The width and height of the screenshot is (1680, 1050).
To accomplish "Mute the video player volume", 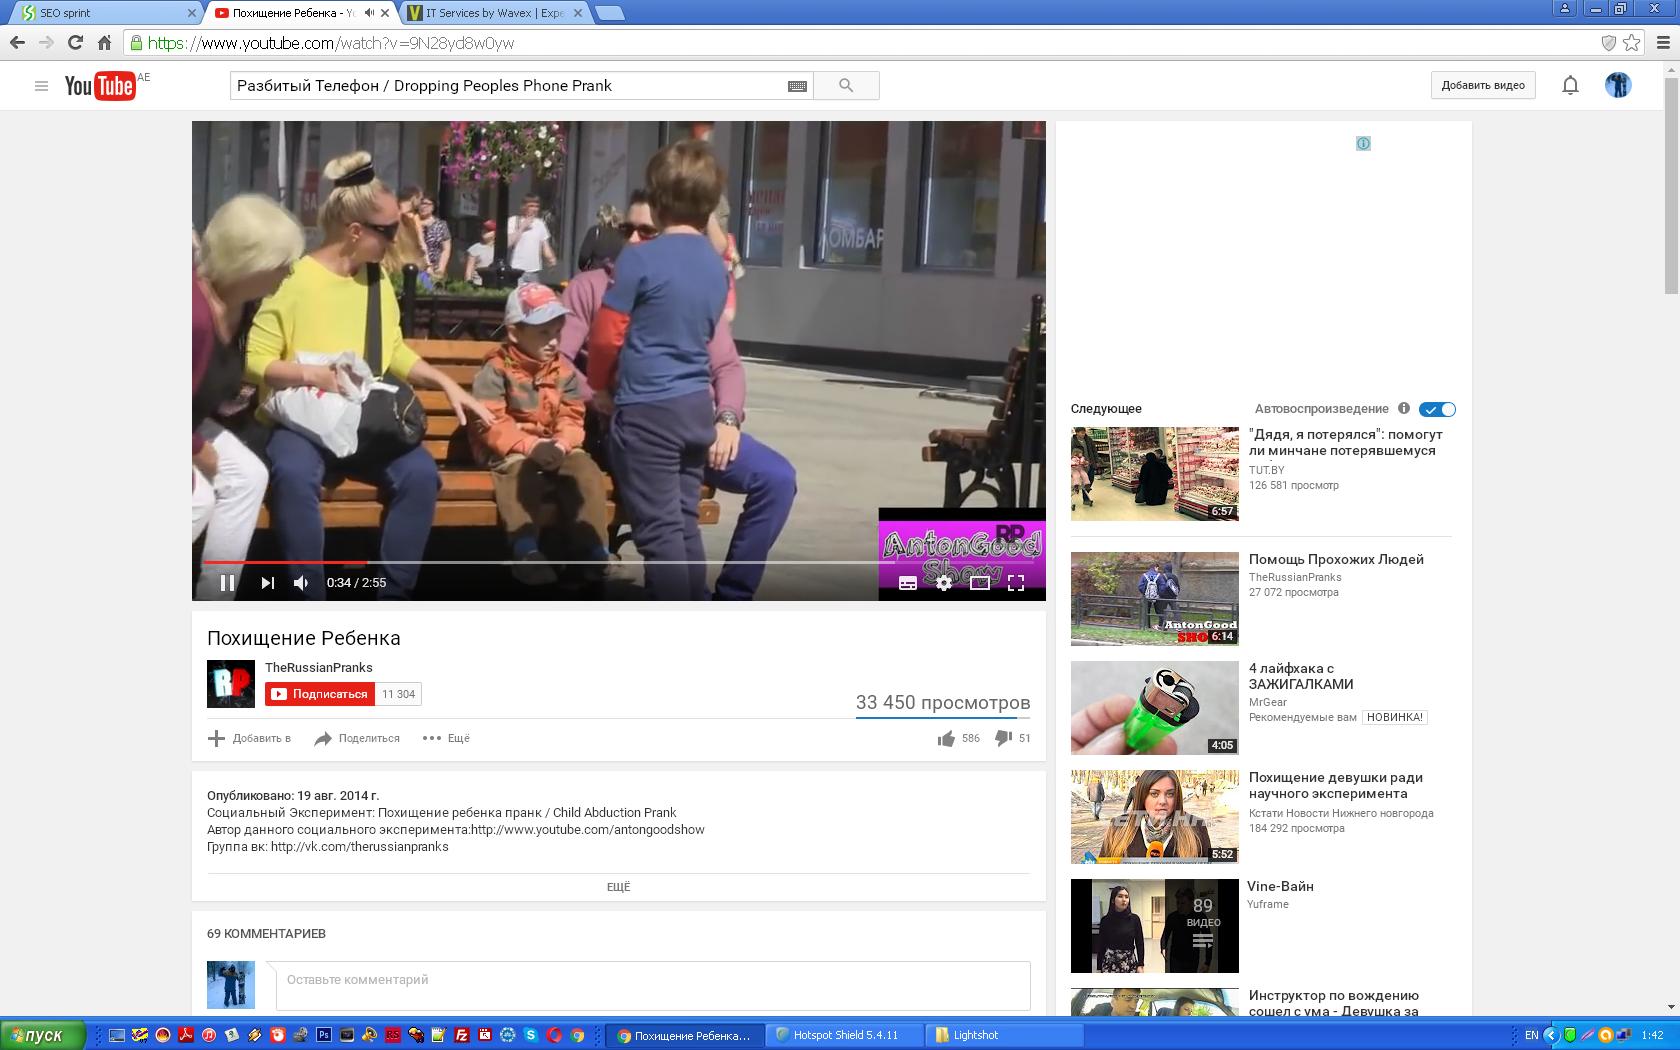I will pos(301,583).
